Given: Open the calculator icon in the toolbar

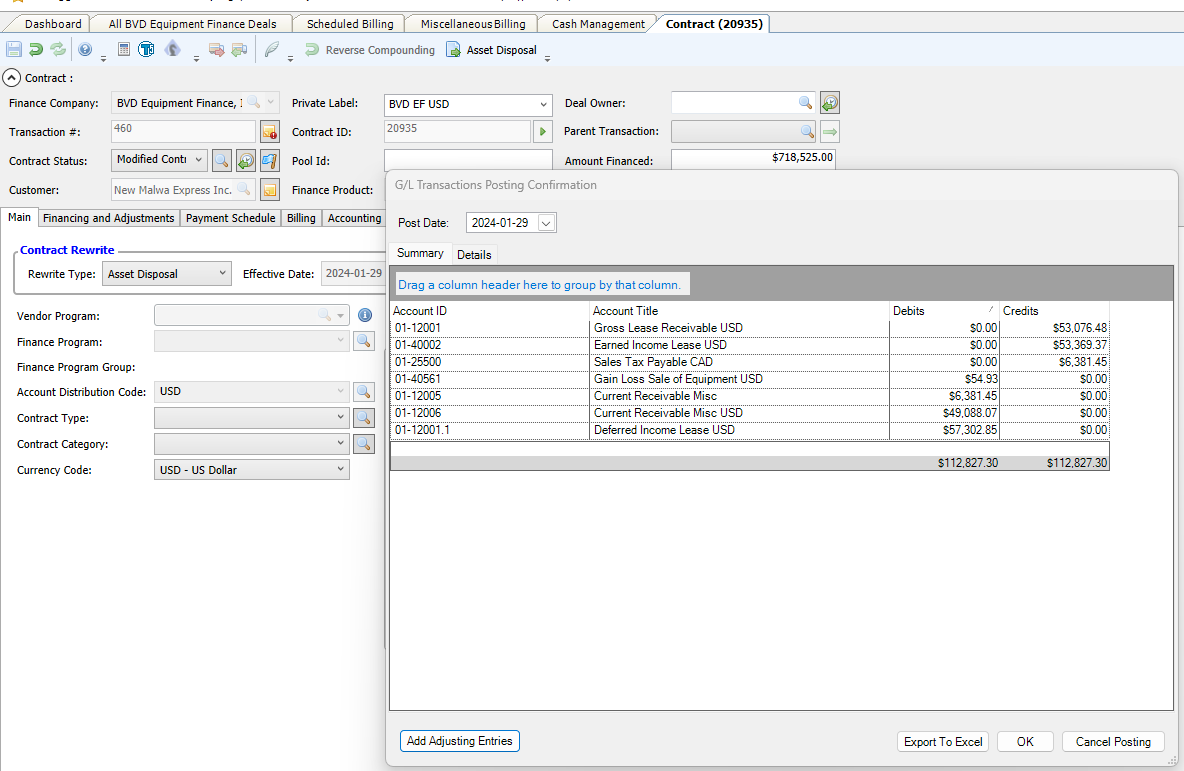Looking at the screenshot, I should [x=124, y=50].
